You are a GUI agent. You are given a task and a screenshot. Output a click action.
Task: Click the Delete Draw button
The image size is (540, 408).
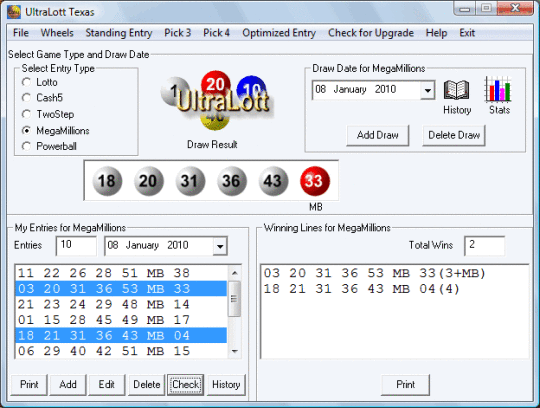pos(454,135)
